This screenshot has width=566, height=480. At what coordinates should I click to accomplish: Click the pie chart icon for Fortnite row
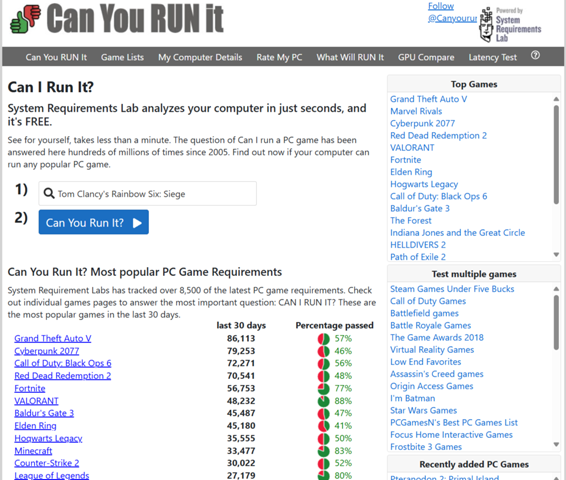coord(323,389)
